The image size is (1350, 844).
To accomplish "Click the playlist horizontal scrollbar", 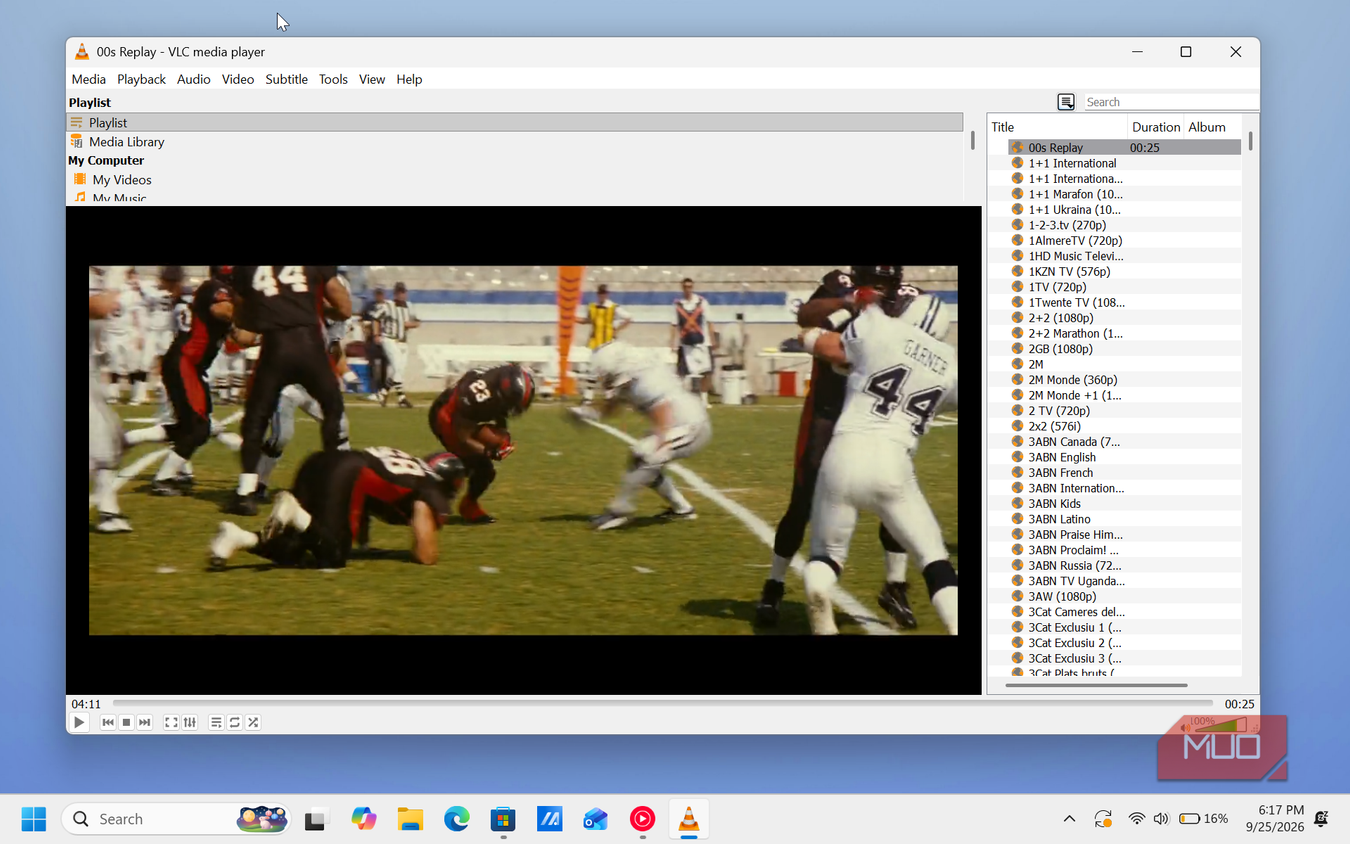I will click(x=1096, y=686).
